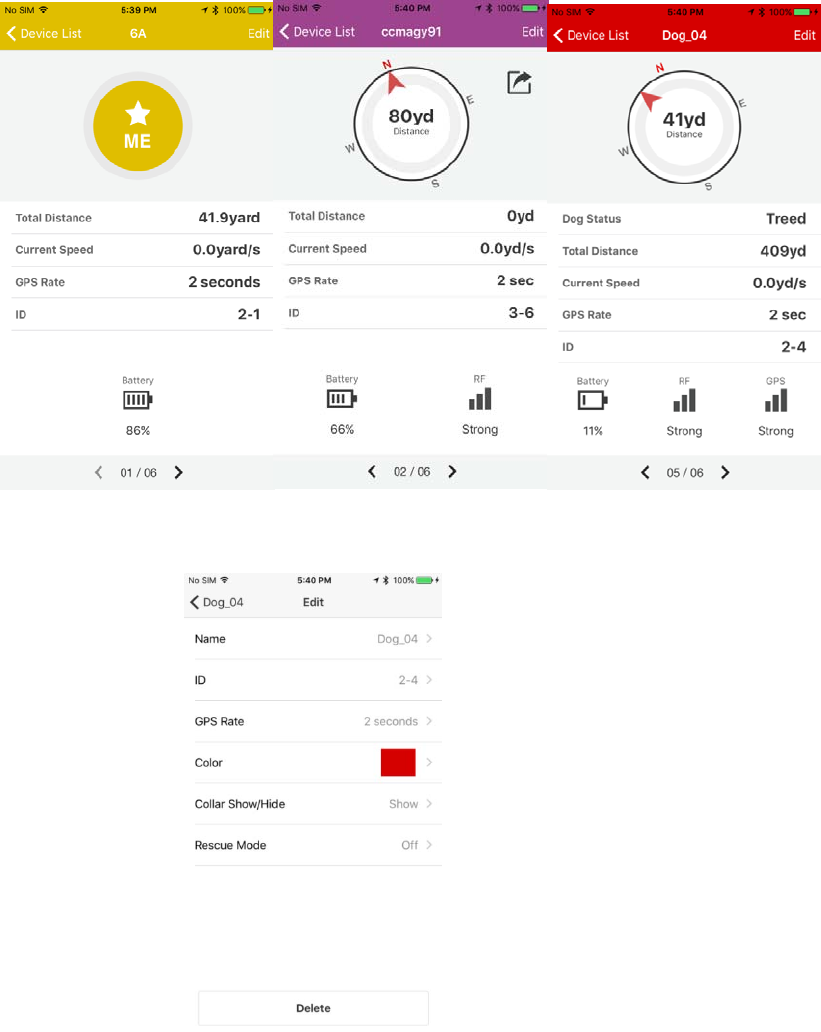Tap the Delete button
Image resolution: width=821 pixels, height=1032 pixels.
(x=313, y=1008)
